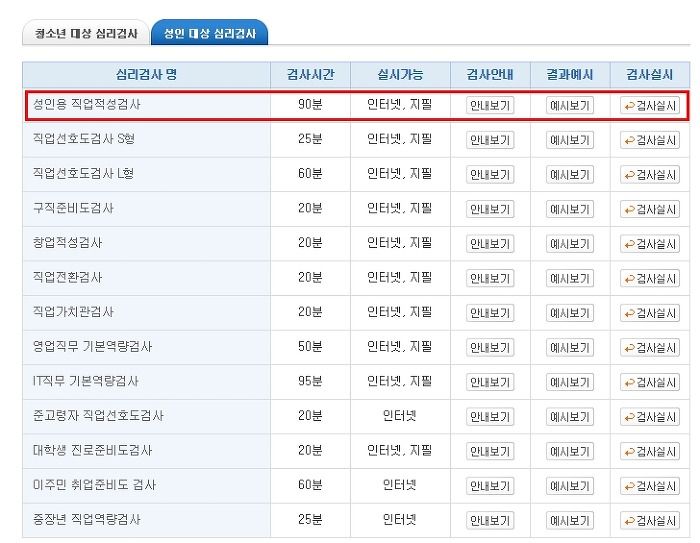View 예시보기 for 직업가치관검사

[x=570, y=313]
